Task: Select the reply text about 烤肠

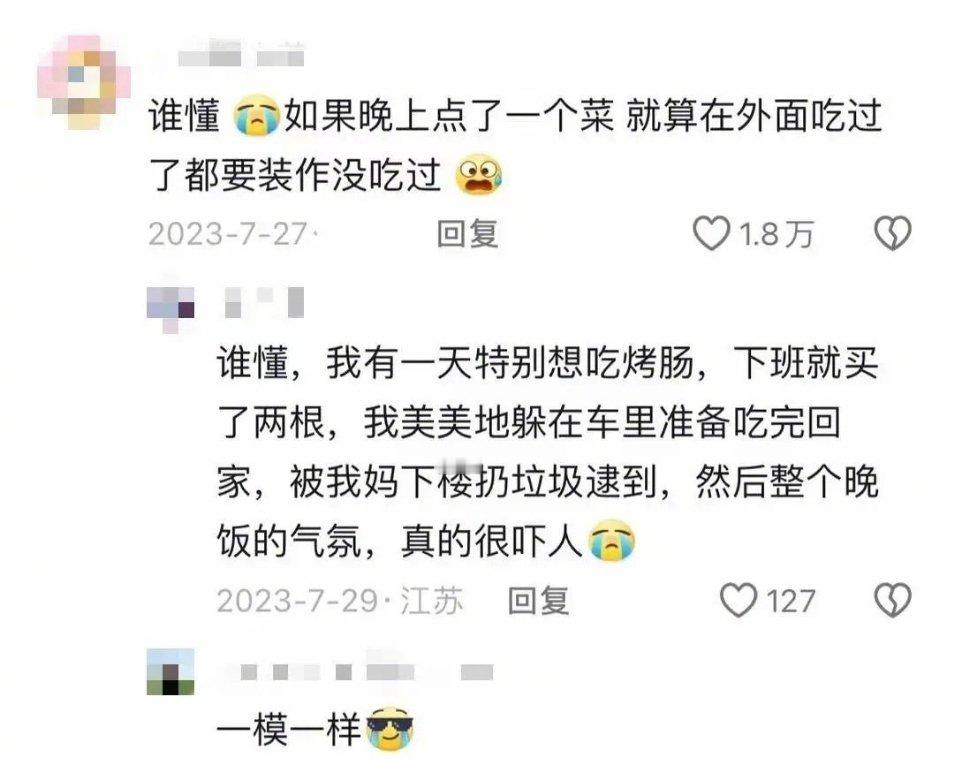Action: [548, 452]
